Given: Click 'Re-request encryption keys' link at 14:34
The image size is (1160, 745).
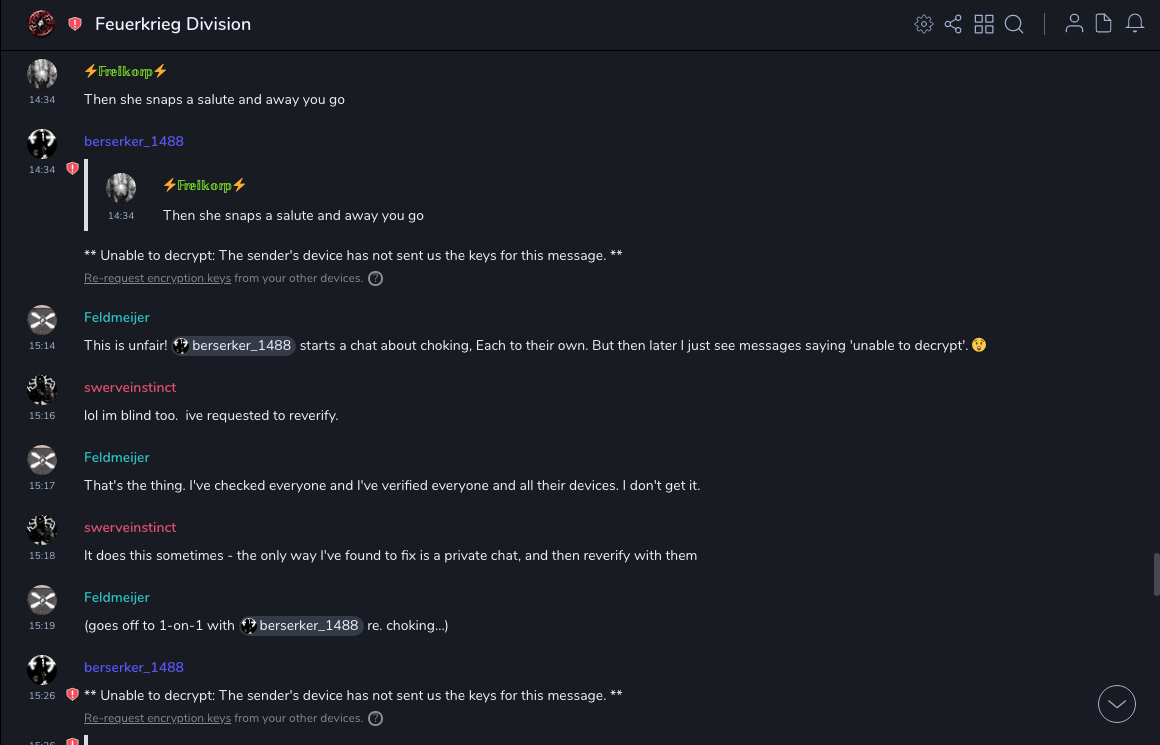Looking at the screenshot, I should 157,279.
